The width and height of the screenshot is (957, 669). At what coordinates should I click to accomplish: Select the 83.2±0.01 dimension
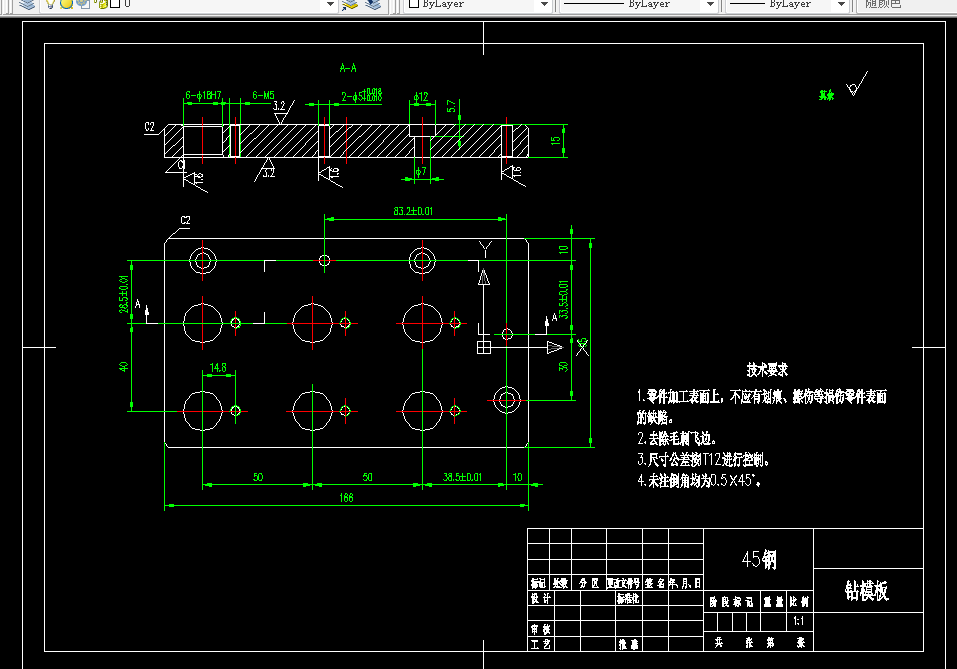[413, 211]
